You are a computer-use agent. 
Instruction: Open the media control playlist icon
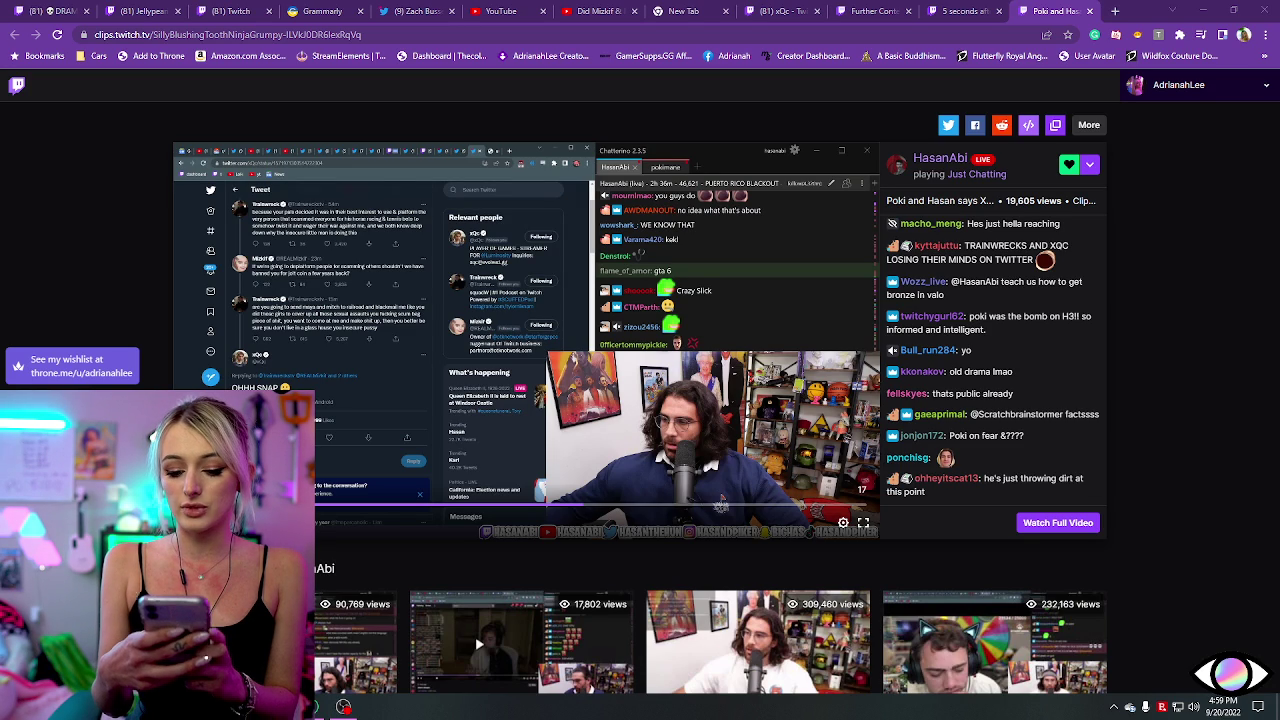tap(1201, 34)
